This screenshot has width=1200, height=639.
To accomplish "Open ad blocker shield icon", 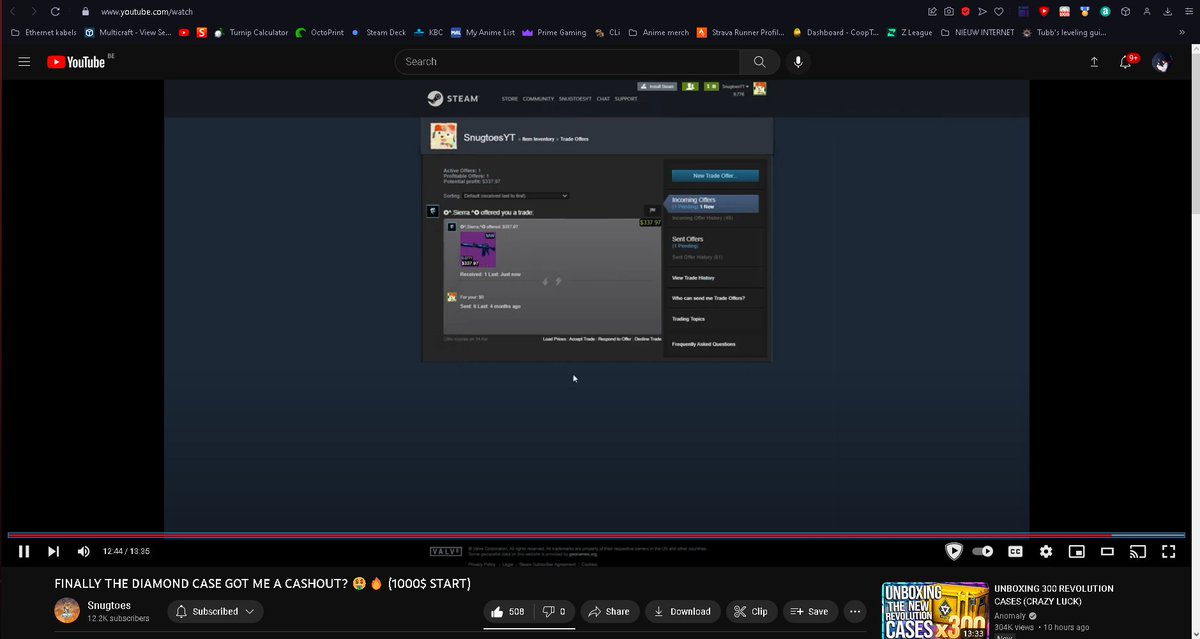I will [965, 11].
